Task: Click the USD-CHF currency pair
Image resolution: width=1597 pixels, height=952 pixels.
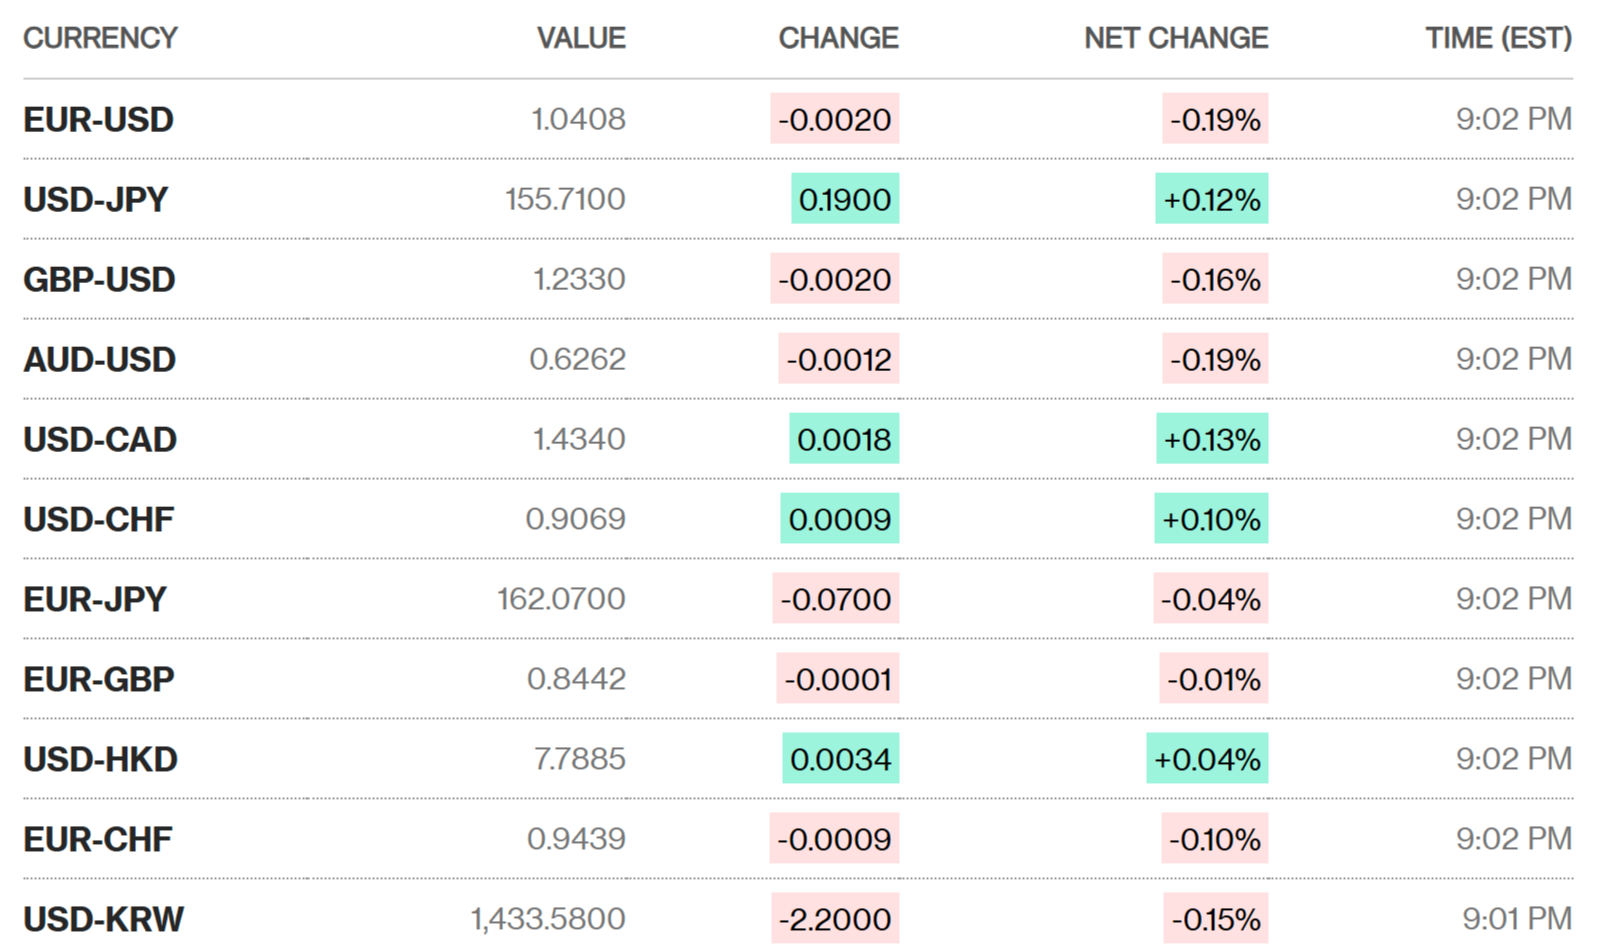Action: (98, 520)
